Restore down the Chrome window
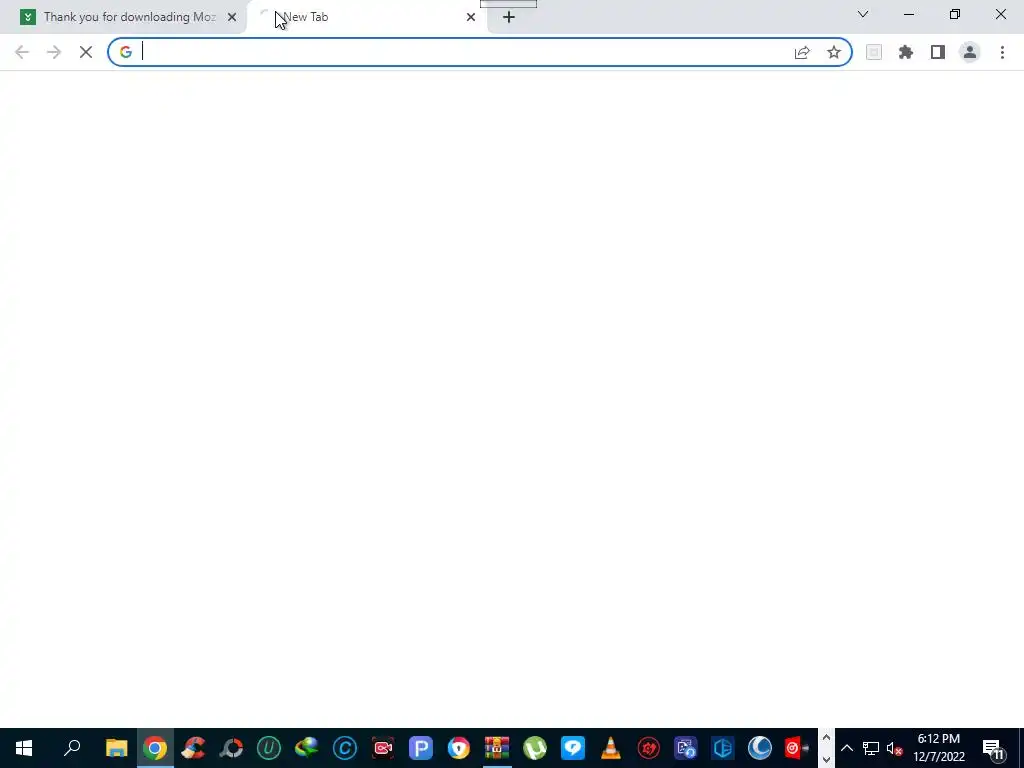The image size is (1024, 768). [x=955, y=14]
